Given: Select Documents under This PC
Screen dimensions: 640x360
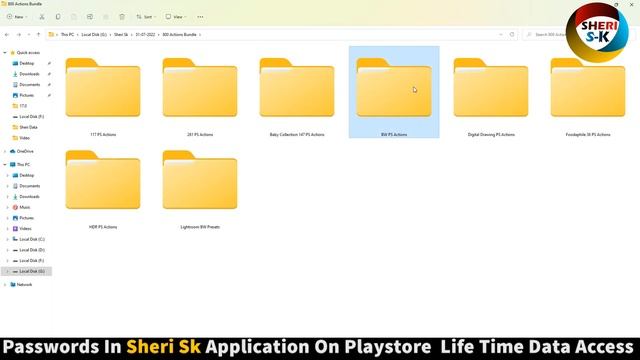Looking at the screenshot, I should tap(29, 186).
